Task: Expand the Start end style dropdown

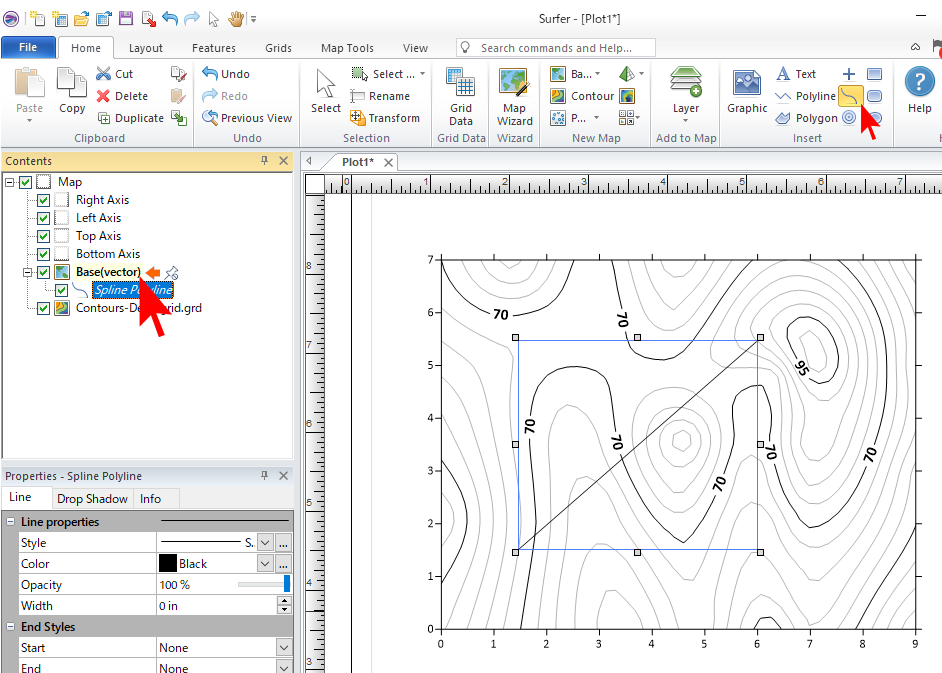Action: 284,648
